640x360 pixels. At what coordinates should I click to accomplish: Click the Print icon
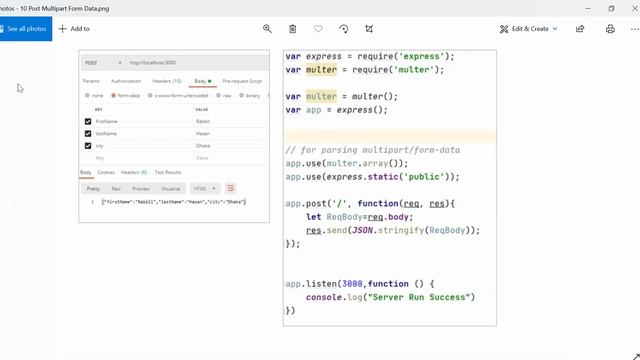coord(610,29)
